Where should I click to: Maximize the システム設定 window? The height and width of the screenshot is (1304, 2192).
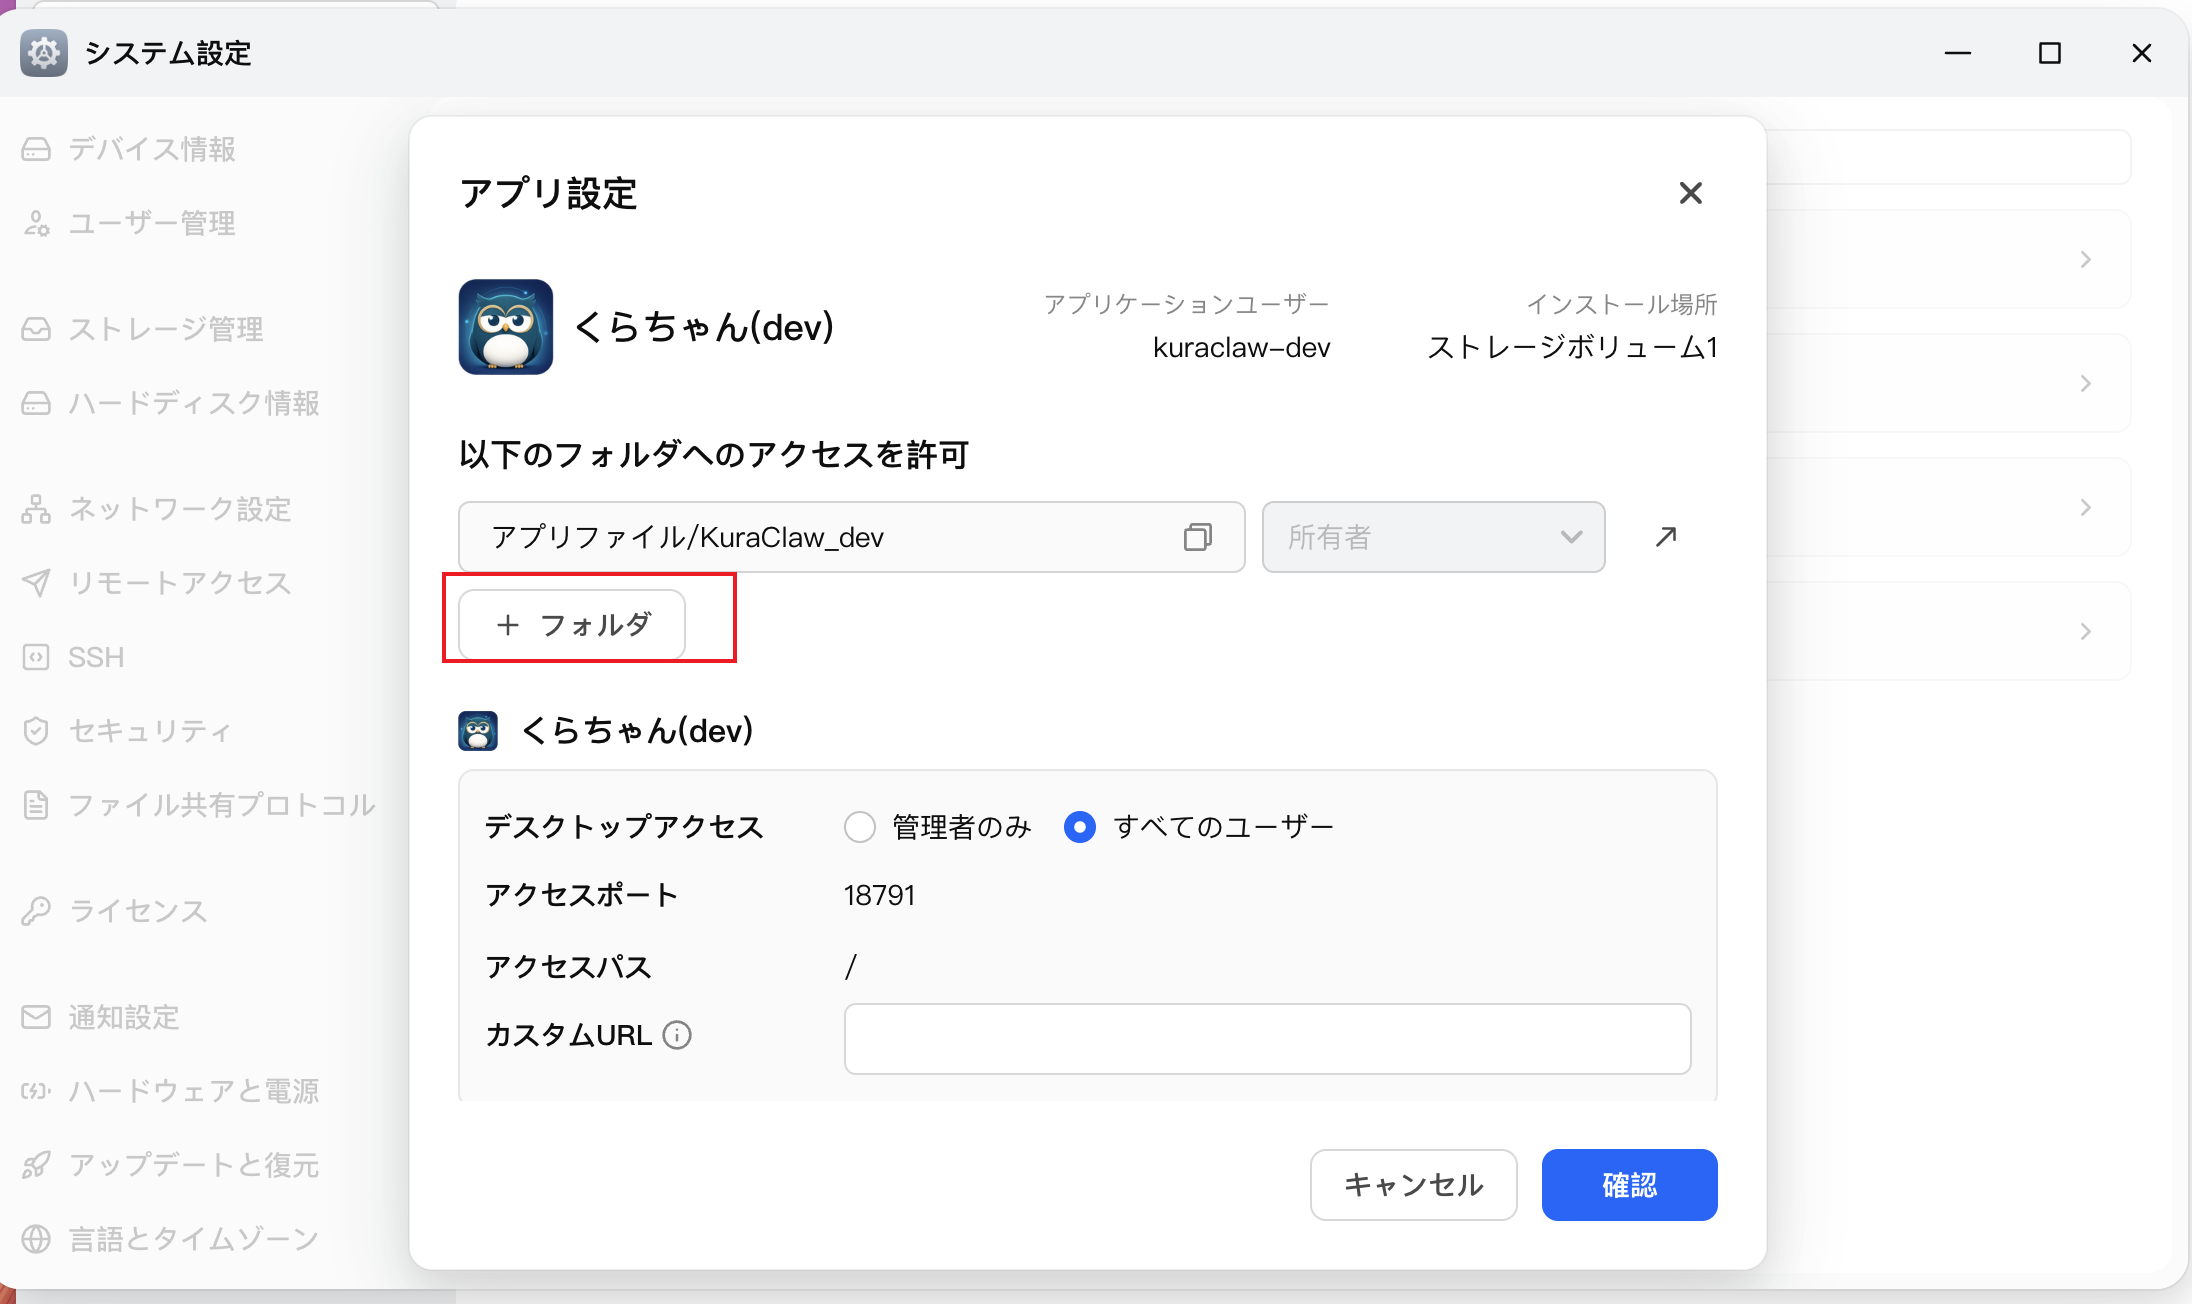2050,53
